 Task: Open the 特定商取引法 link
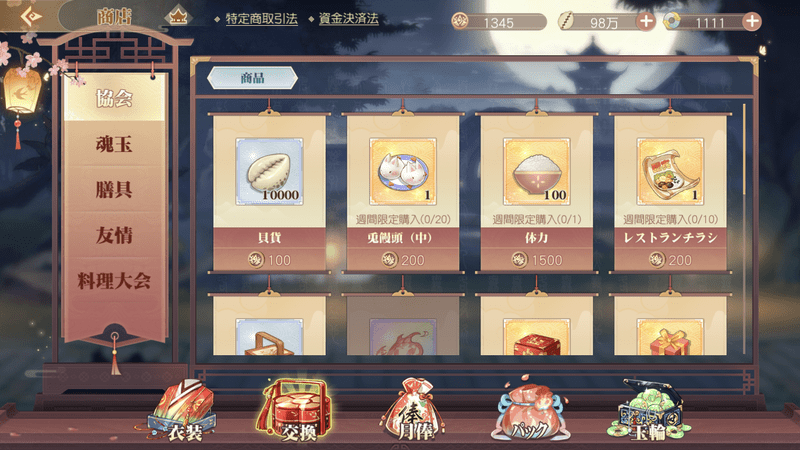[x=261, y=19]
